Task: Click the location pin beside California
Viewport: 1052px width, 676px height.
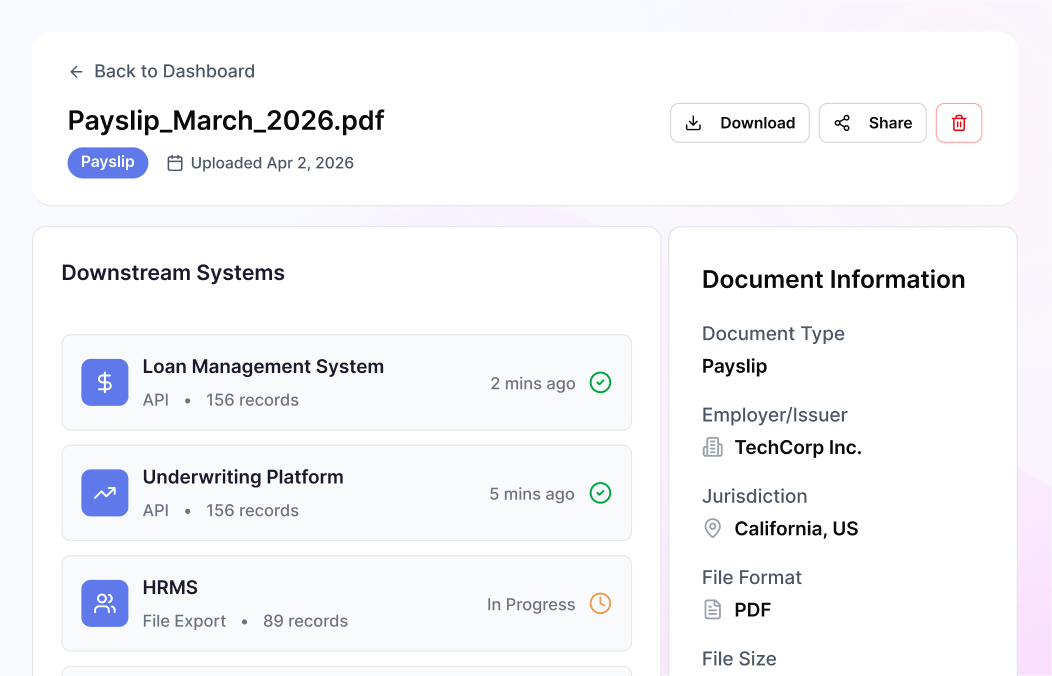Action: [x=713, y=528]
